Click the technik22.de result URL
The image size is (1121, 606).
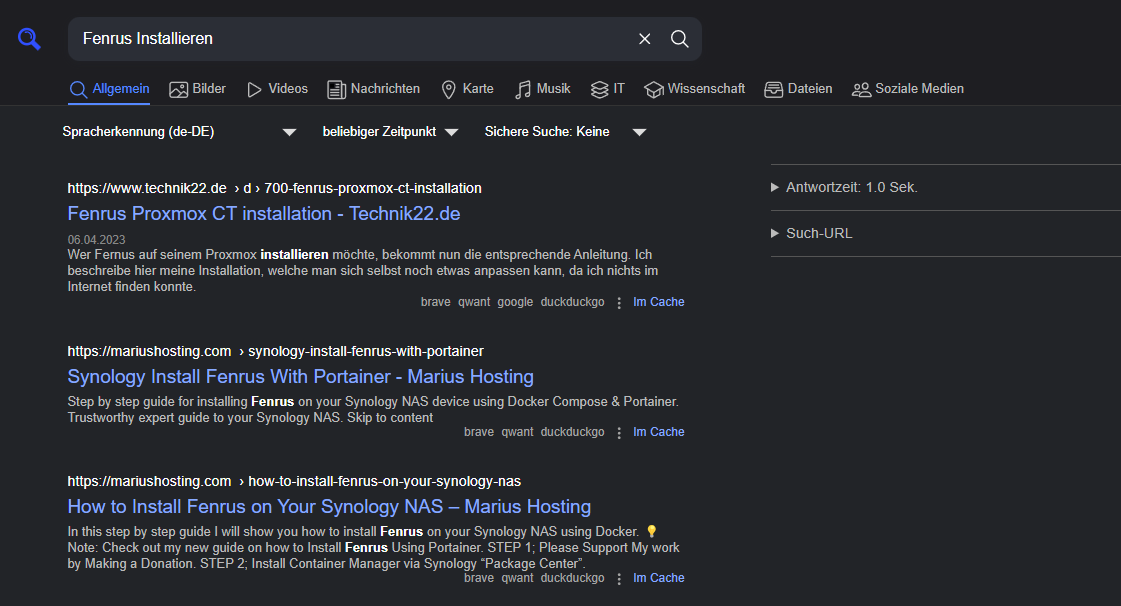click(x=275, y=188)
